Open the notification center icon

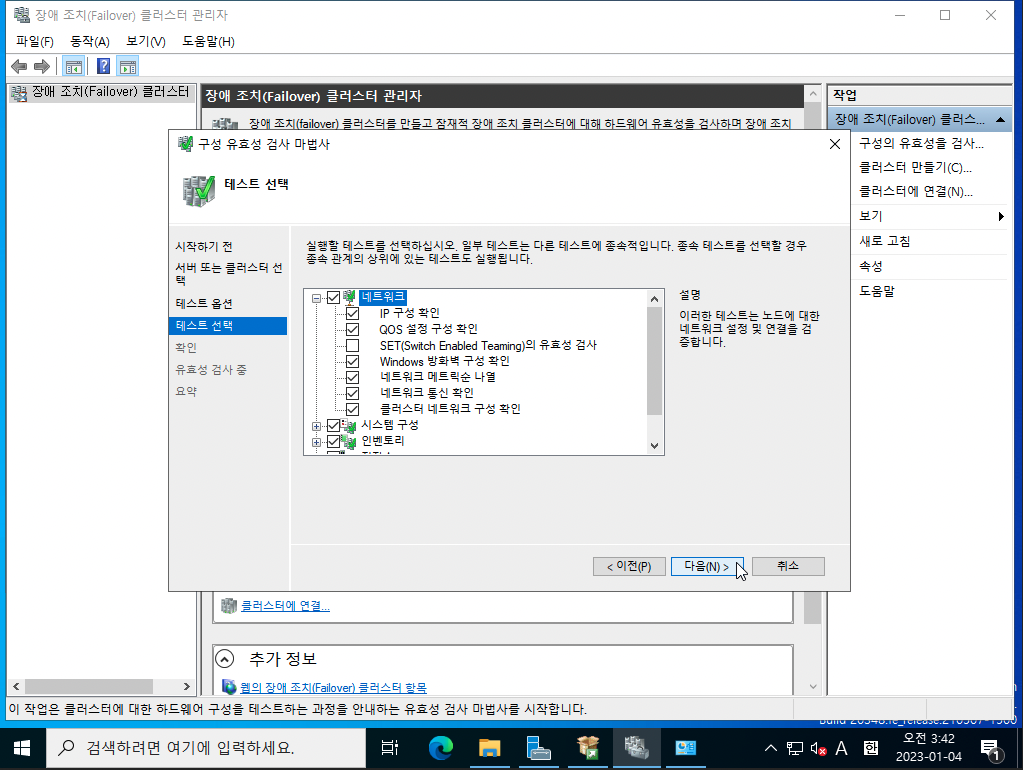pyautogui.click(x=990, y=749)
